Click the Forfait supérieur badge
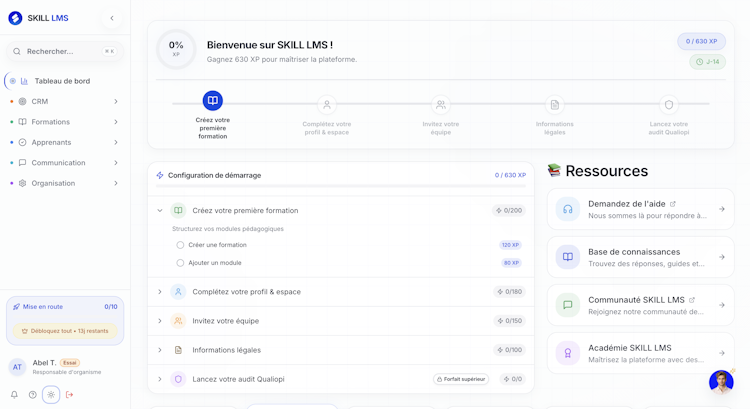This screenshot has width=750, height=409. (x=461, y=379)
